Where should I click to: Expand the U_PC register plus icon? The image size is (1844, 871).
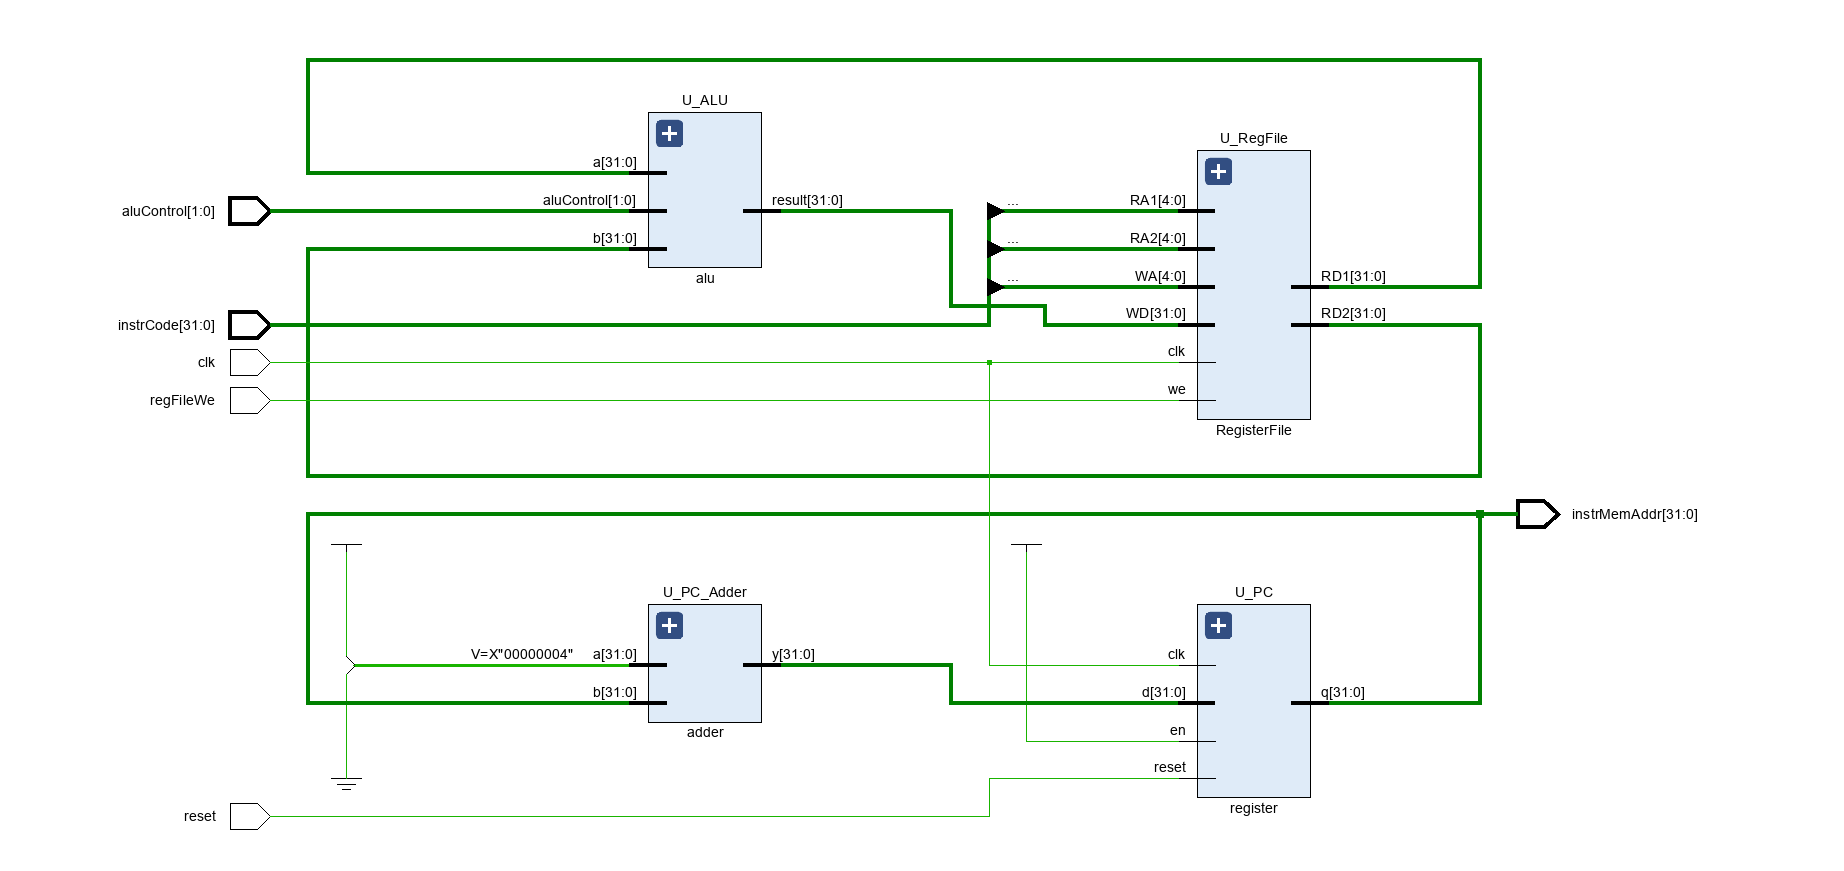[x=1218, y=626]
